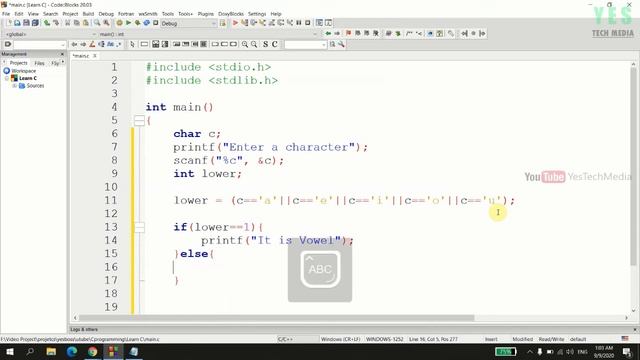The width and height of the screenshot is (640, 360).
Task: Open the Search menu
Action: tap(51, 14)
